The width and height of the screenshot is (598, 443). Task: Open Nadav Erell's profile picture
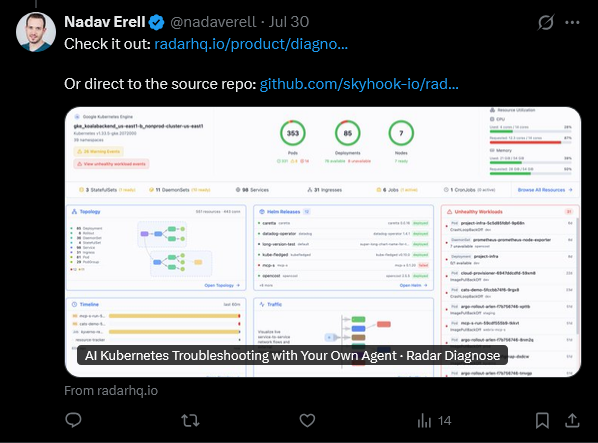coord(36,32)
